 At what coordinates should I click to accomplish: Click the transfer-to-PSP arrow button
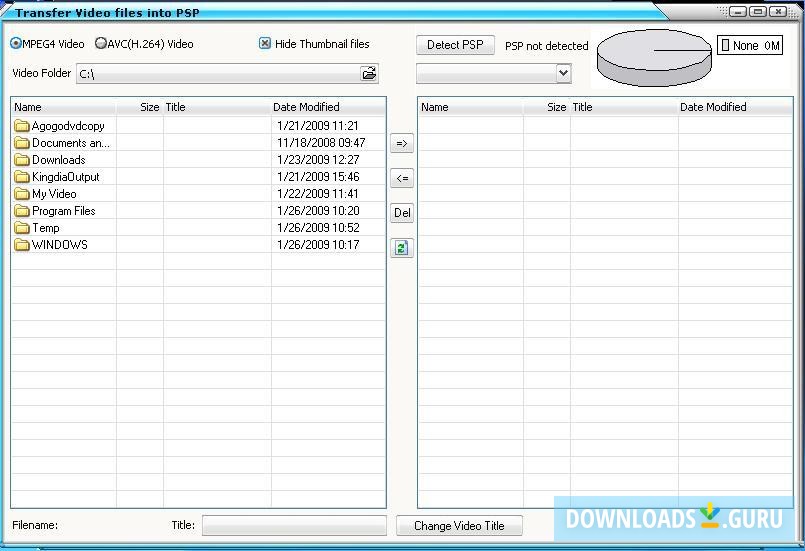[402, 143]
